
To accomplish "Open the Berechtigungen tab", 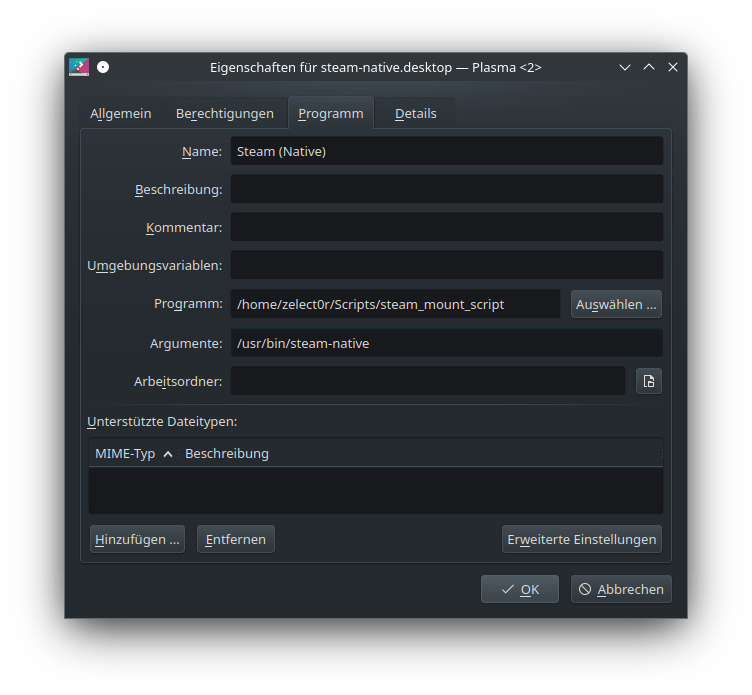I will [225, 114].
